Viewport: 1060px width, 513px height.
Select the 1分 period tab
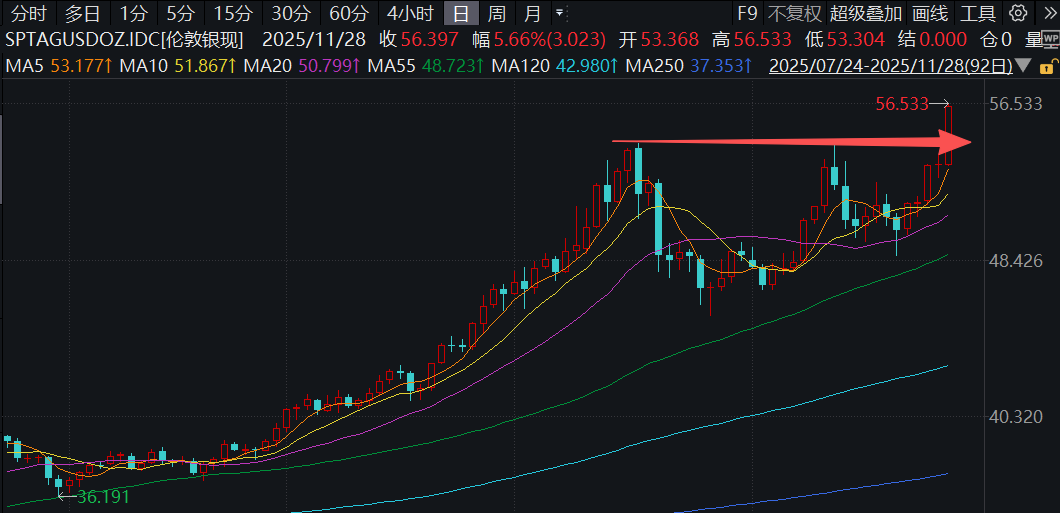click(x=132, y=13)
